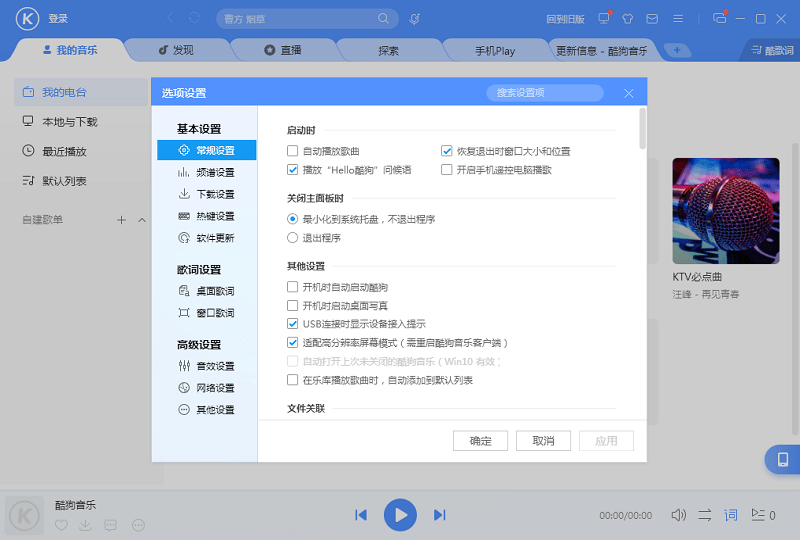Click the 搜索设置项 search field
Image resolution: width=800 pixels, height=540 pixels.
tap(544, 92)
